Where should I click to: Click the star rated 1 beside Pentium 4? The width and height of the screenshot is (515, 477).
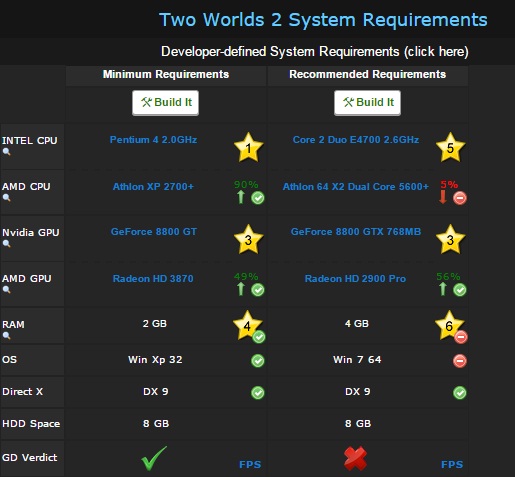coord(249,147)
